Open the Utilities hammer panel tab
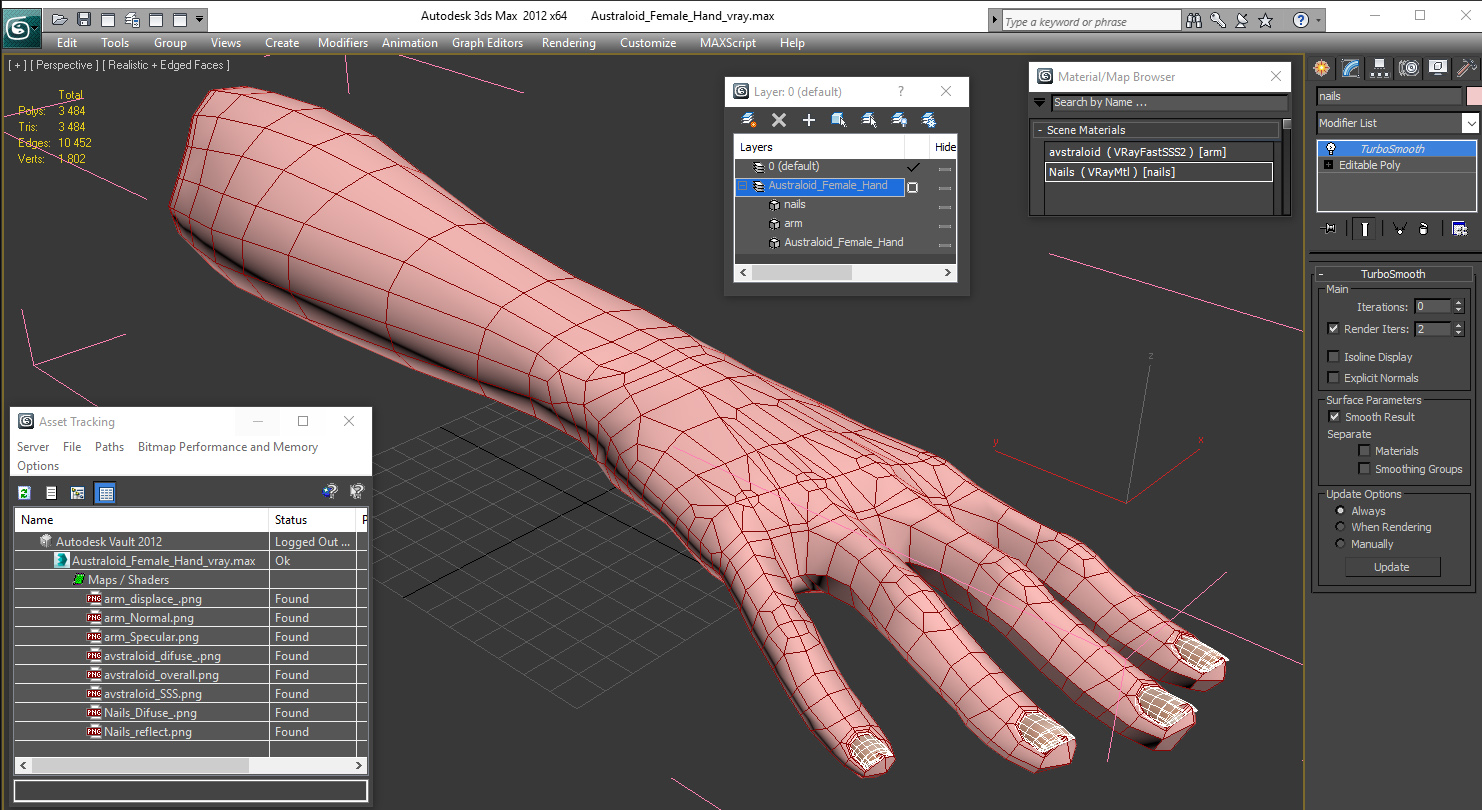Screen dimensions: 1482x810 [1467, 68]
